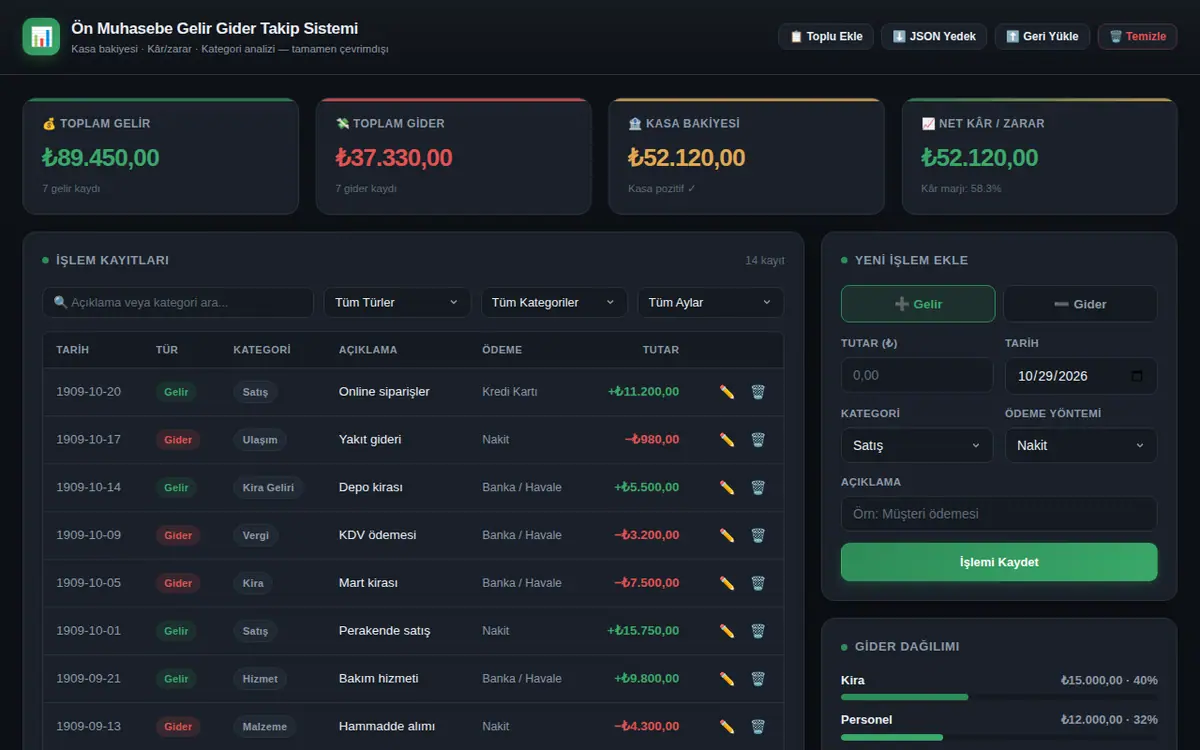Edit the Online siparişler record
Viewport: 1200px width, 750px height.
pyautogui.click(x=727, y=392)
